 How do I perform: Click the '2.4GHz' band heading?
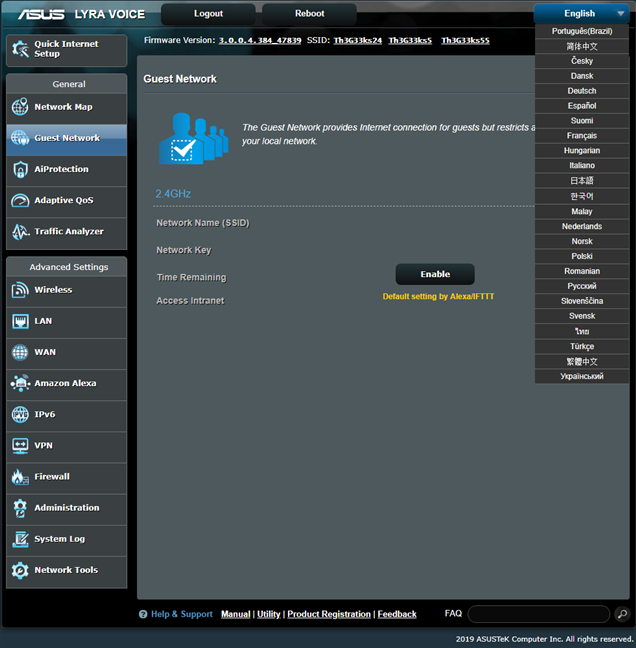pyautogui.click(x=173, y=194)
